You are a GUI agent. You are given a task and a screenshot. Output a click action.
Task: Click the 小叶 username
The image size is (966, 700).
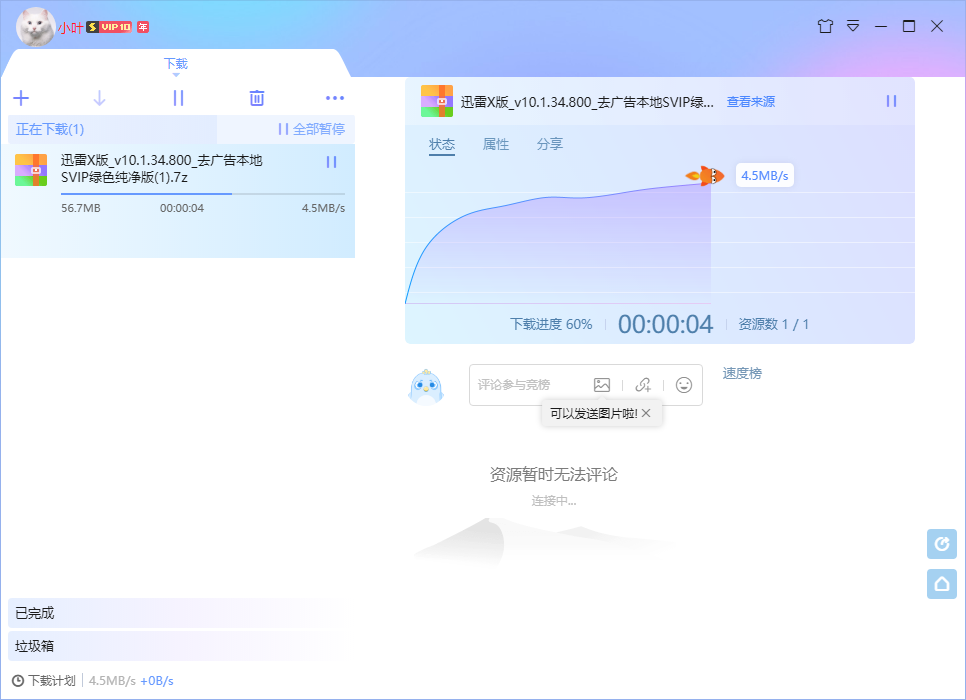point(70,28)
